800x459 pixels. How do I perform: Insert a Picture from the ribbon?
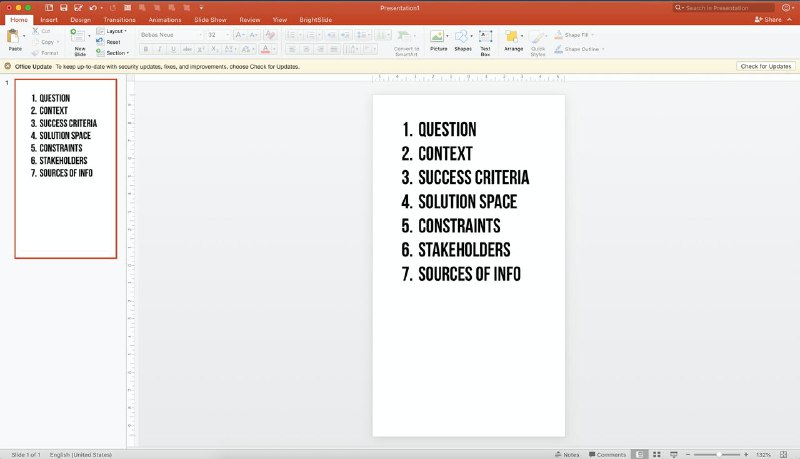pyautogui.click(x=438, y=41)
